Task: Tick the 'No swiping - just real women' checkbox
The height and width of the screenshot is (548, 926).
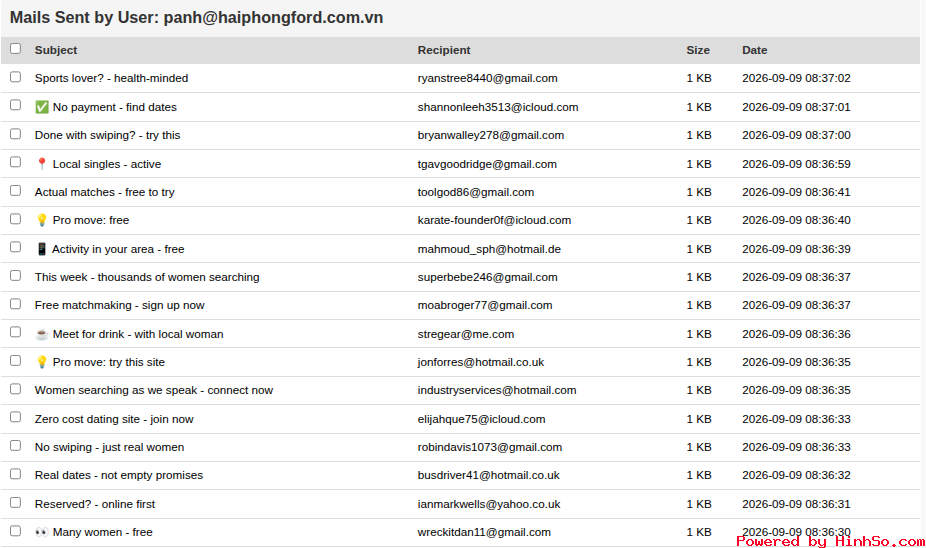Action: (x=15, y=445)
